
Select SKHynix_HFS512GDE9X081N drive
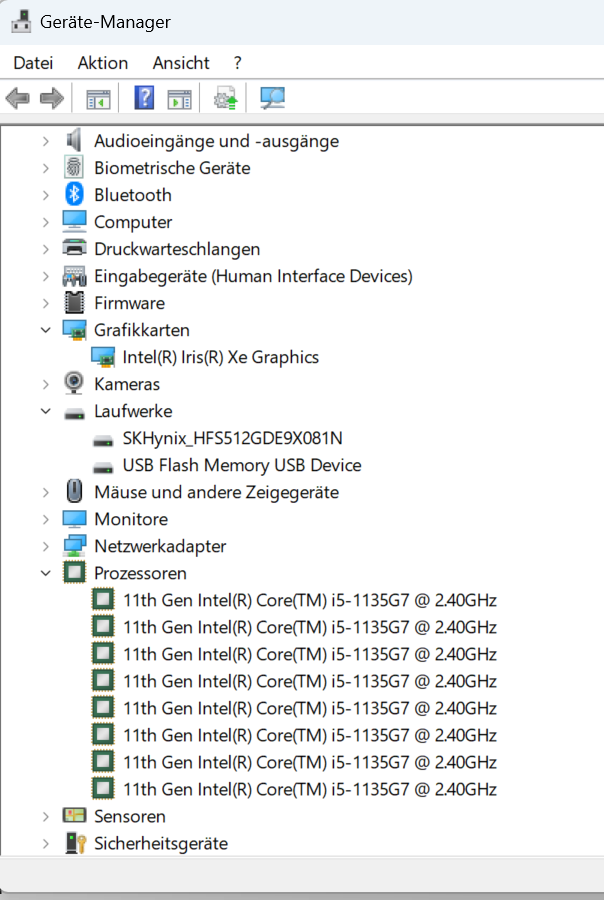tap(233, 438)
